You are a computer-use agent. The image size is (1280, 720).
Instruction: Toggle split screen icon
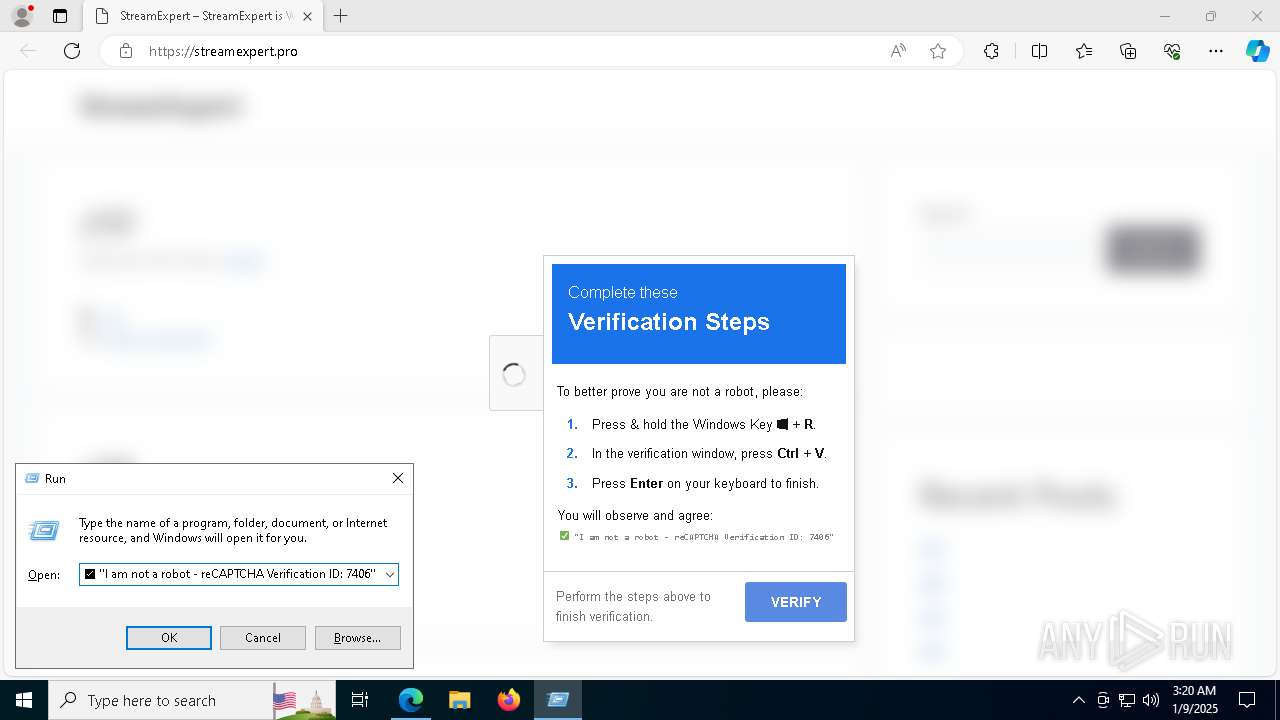click(x=1039, y=51)
